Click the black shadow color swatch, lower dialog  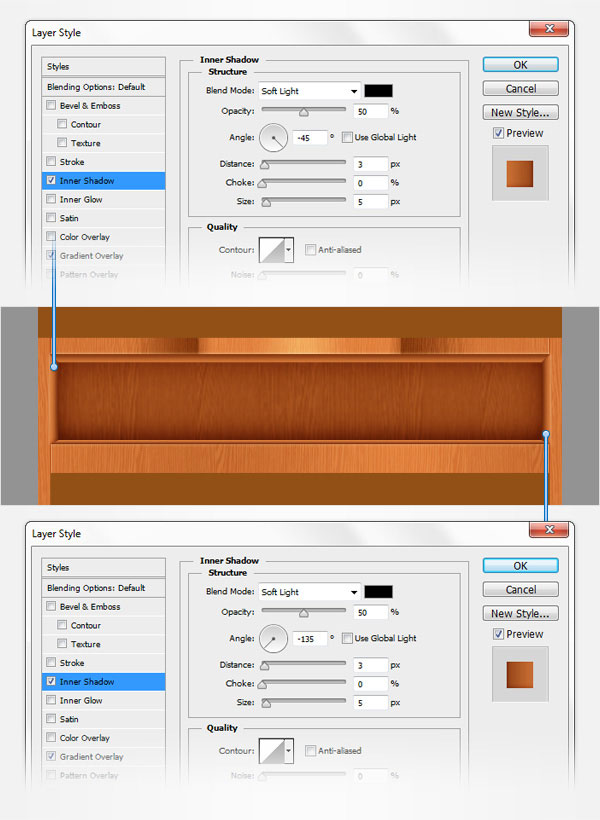(x=378, y=591)
